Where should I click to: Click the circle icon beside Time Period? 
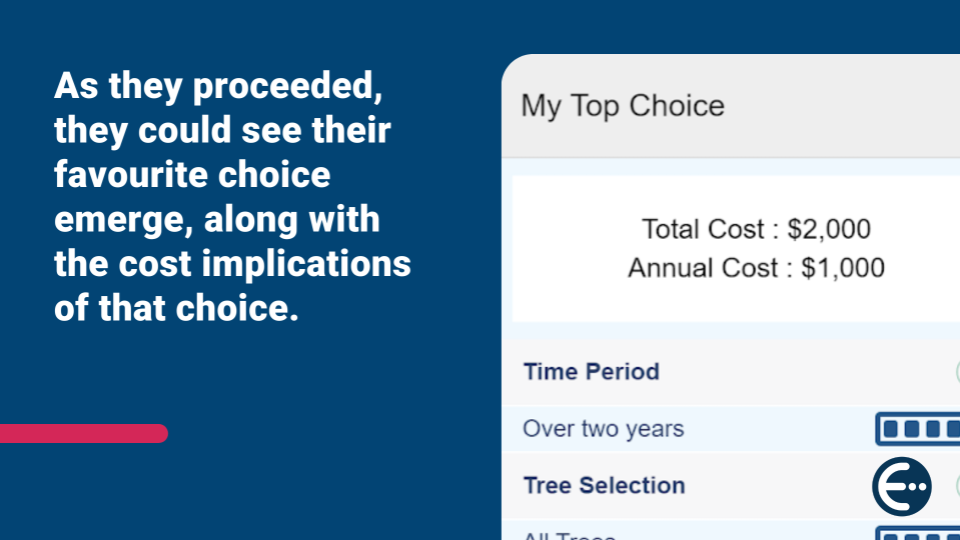coord(957,372)
